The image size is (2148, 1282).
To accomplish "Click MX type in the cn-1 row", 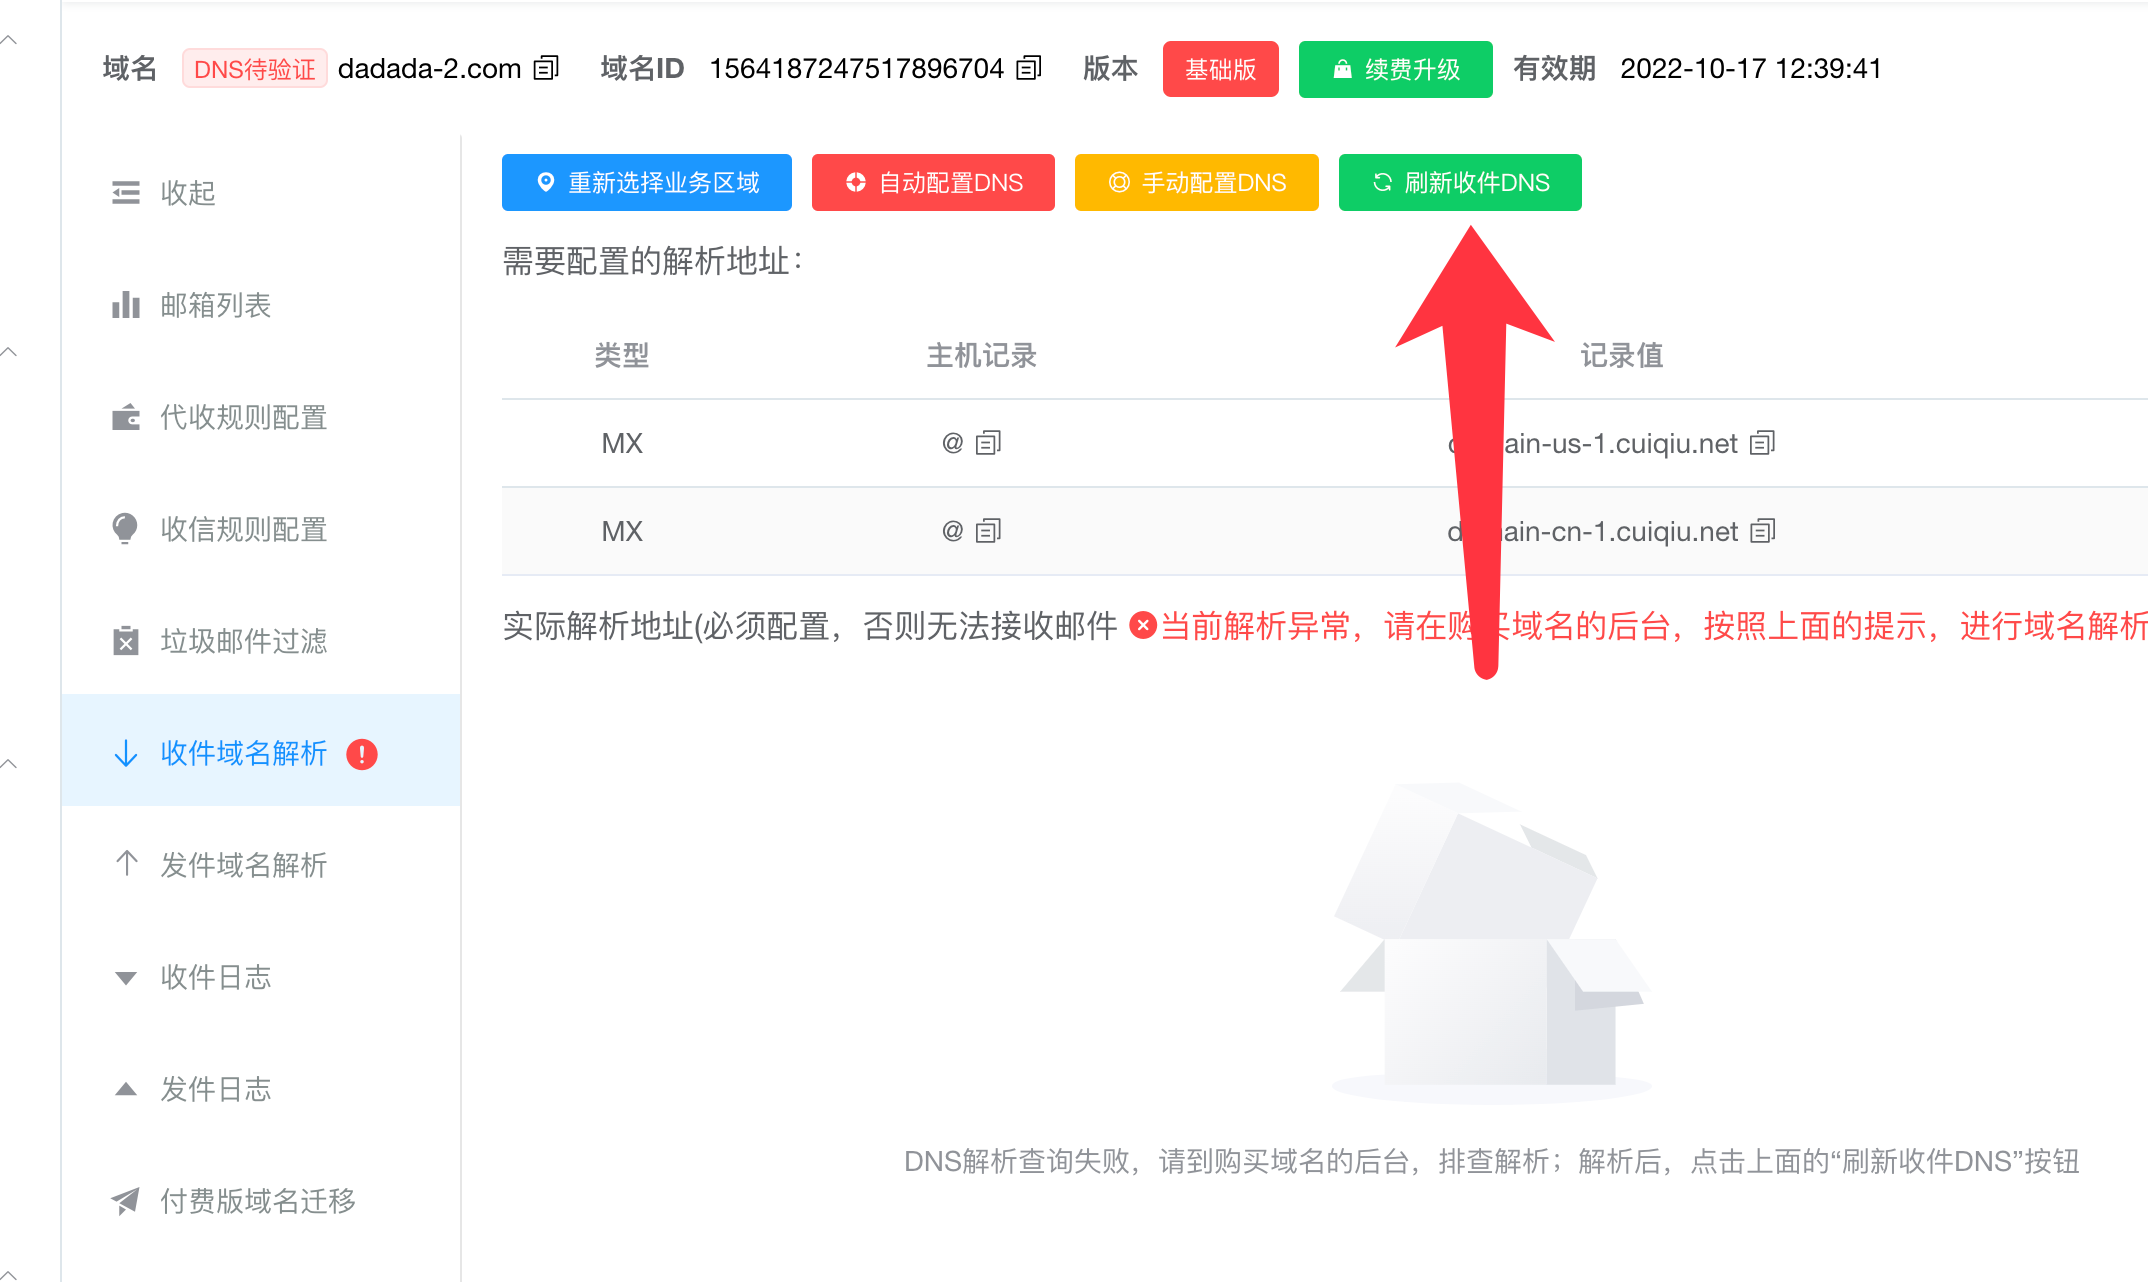I will [x=622, y=531].
